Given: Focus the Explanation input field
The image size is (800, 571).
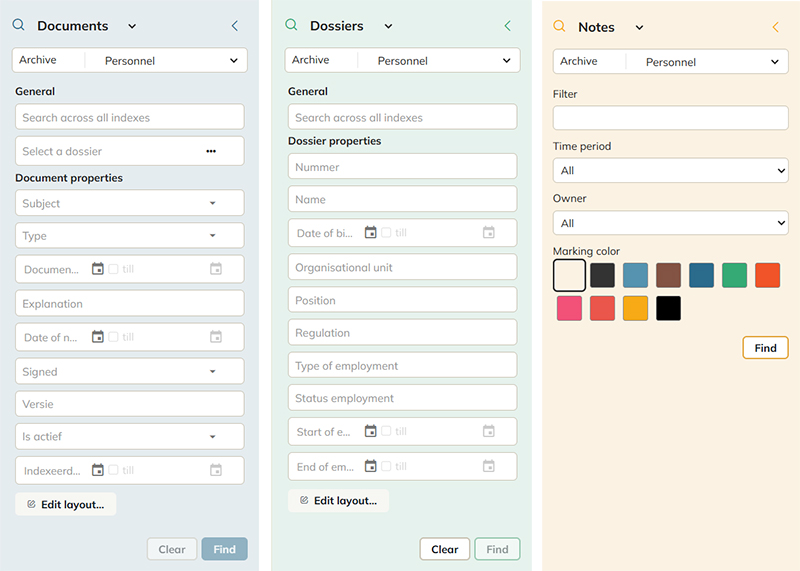Looking at the screenshot, I should pyautogui.click(x=130, y=303).
